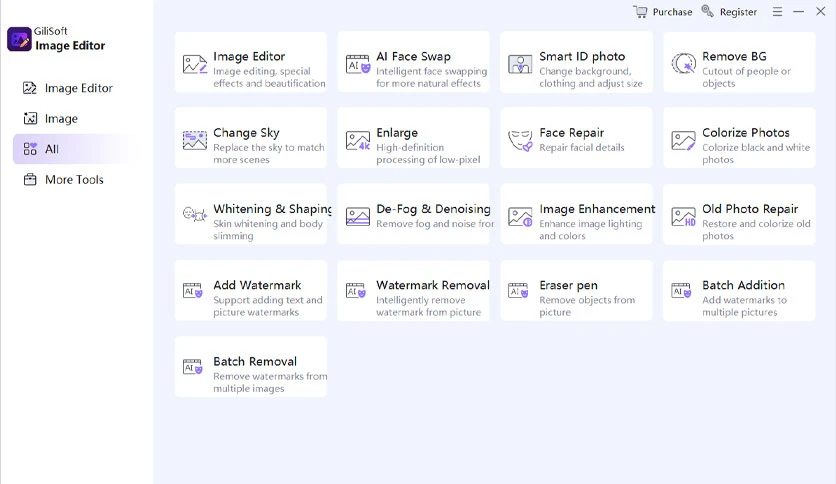Open the Add Watermark title
This screenshot has height=484, width=836.
pyautogui.click(x=257, y=285)
